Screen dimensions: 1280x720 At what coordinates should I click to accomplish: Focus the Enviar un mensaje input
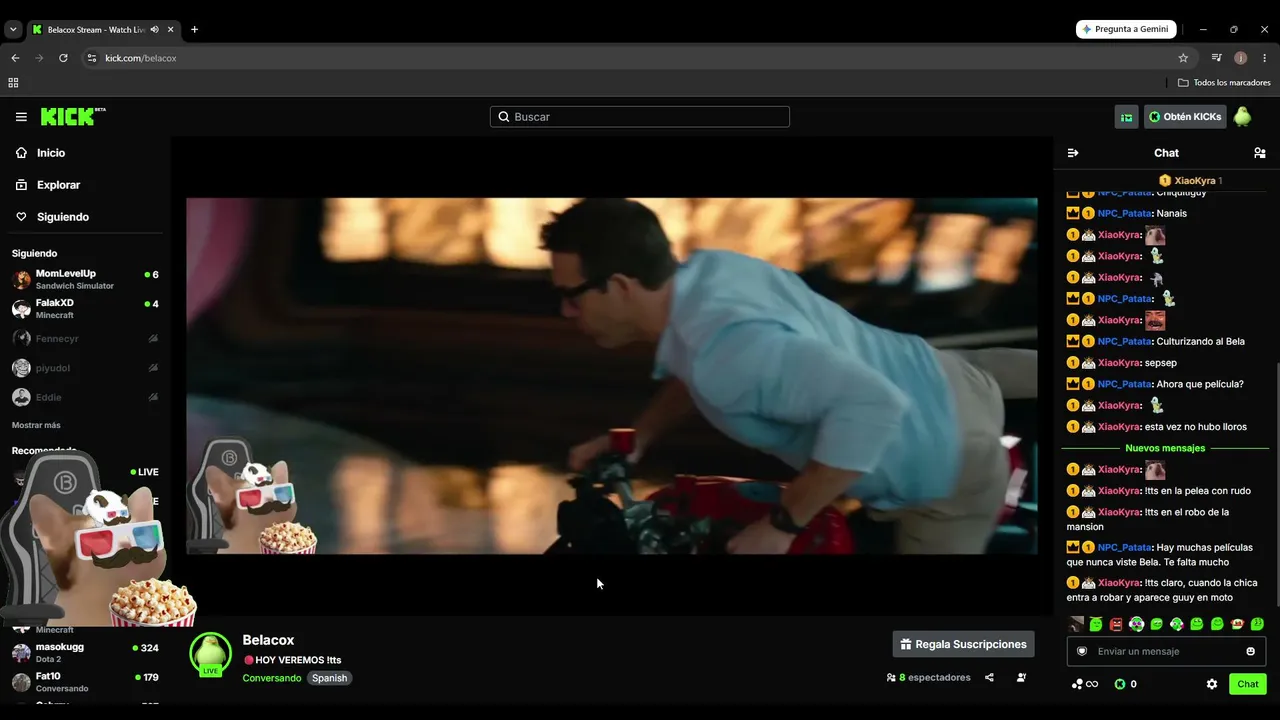tap(1166, 651)
